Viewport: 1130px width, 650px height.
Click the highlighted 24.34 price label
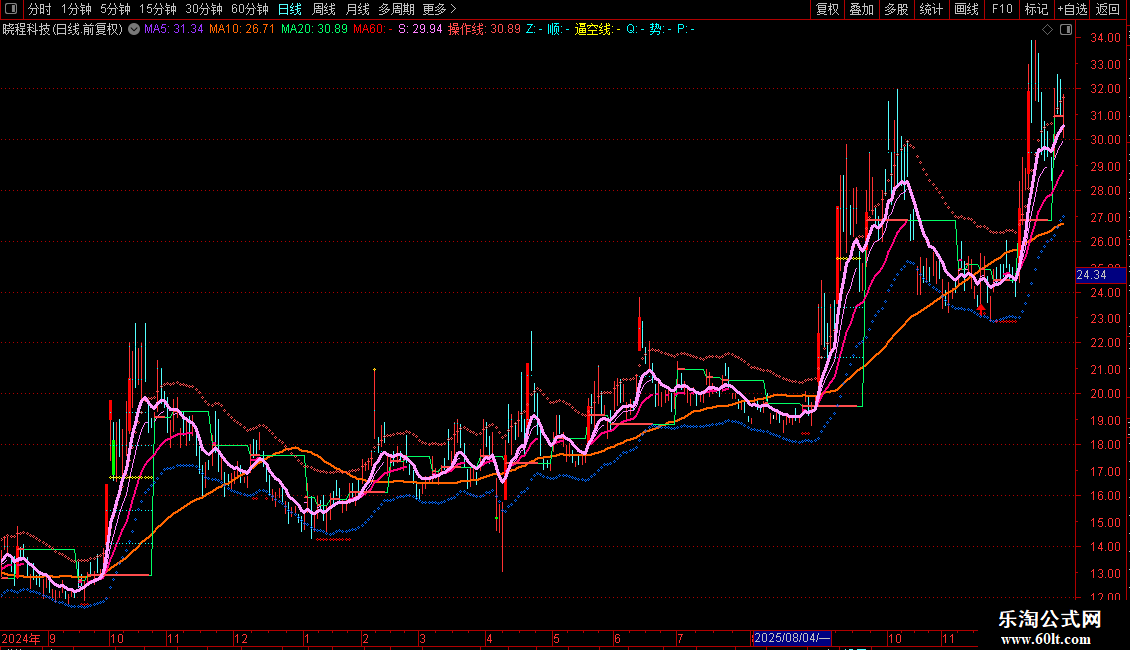(x=1099, y=275)
